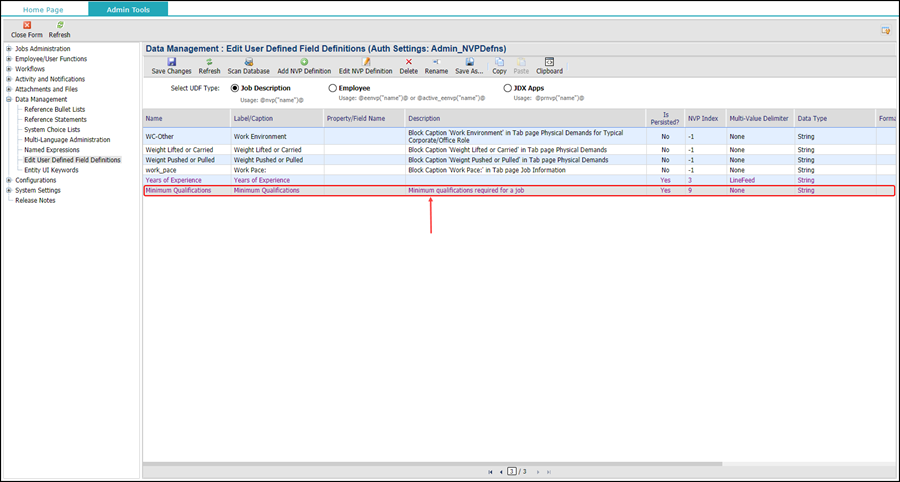Click the Add NVP Definition icon

click(304, 62)
